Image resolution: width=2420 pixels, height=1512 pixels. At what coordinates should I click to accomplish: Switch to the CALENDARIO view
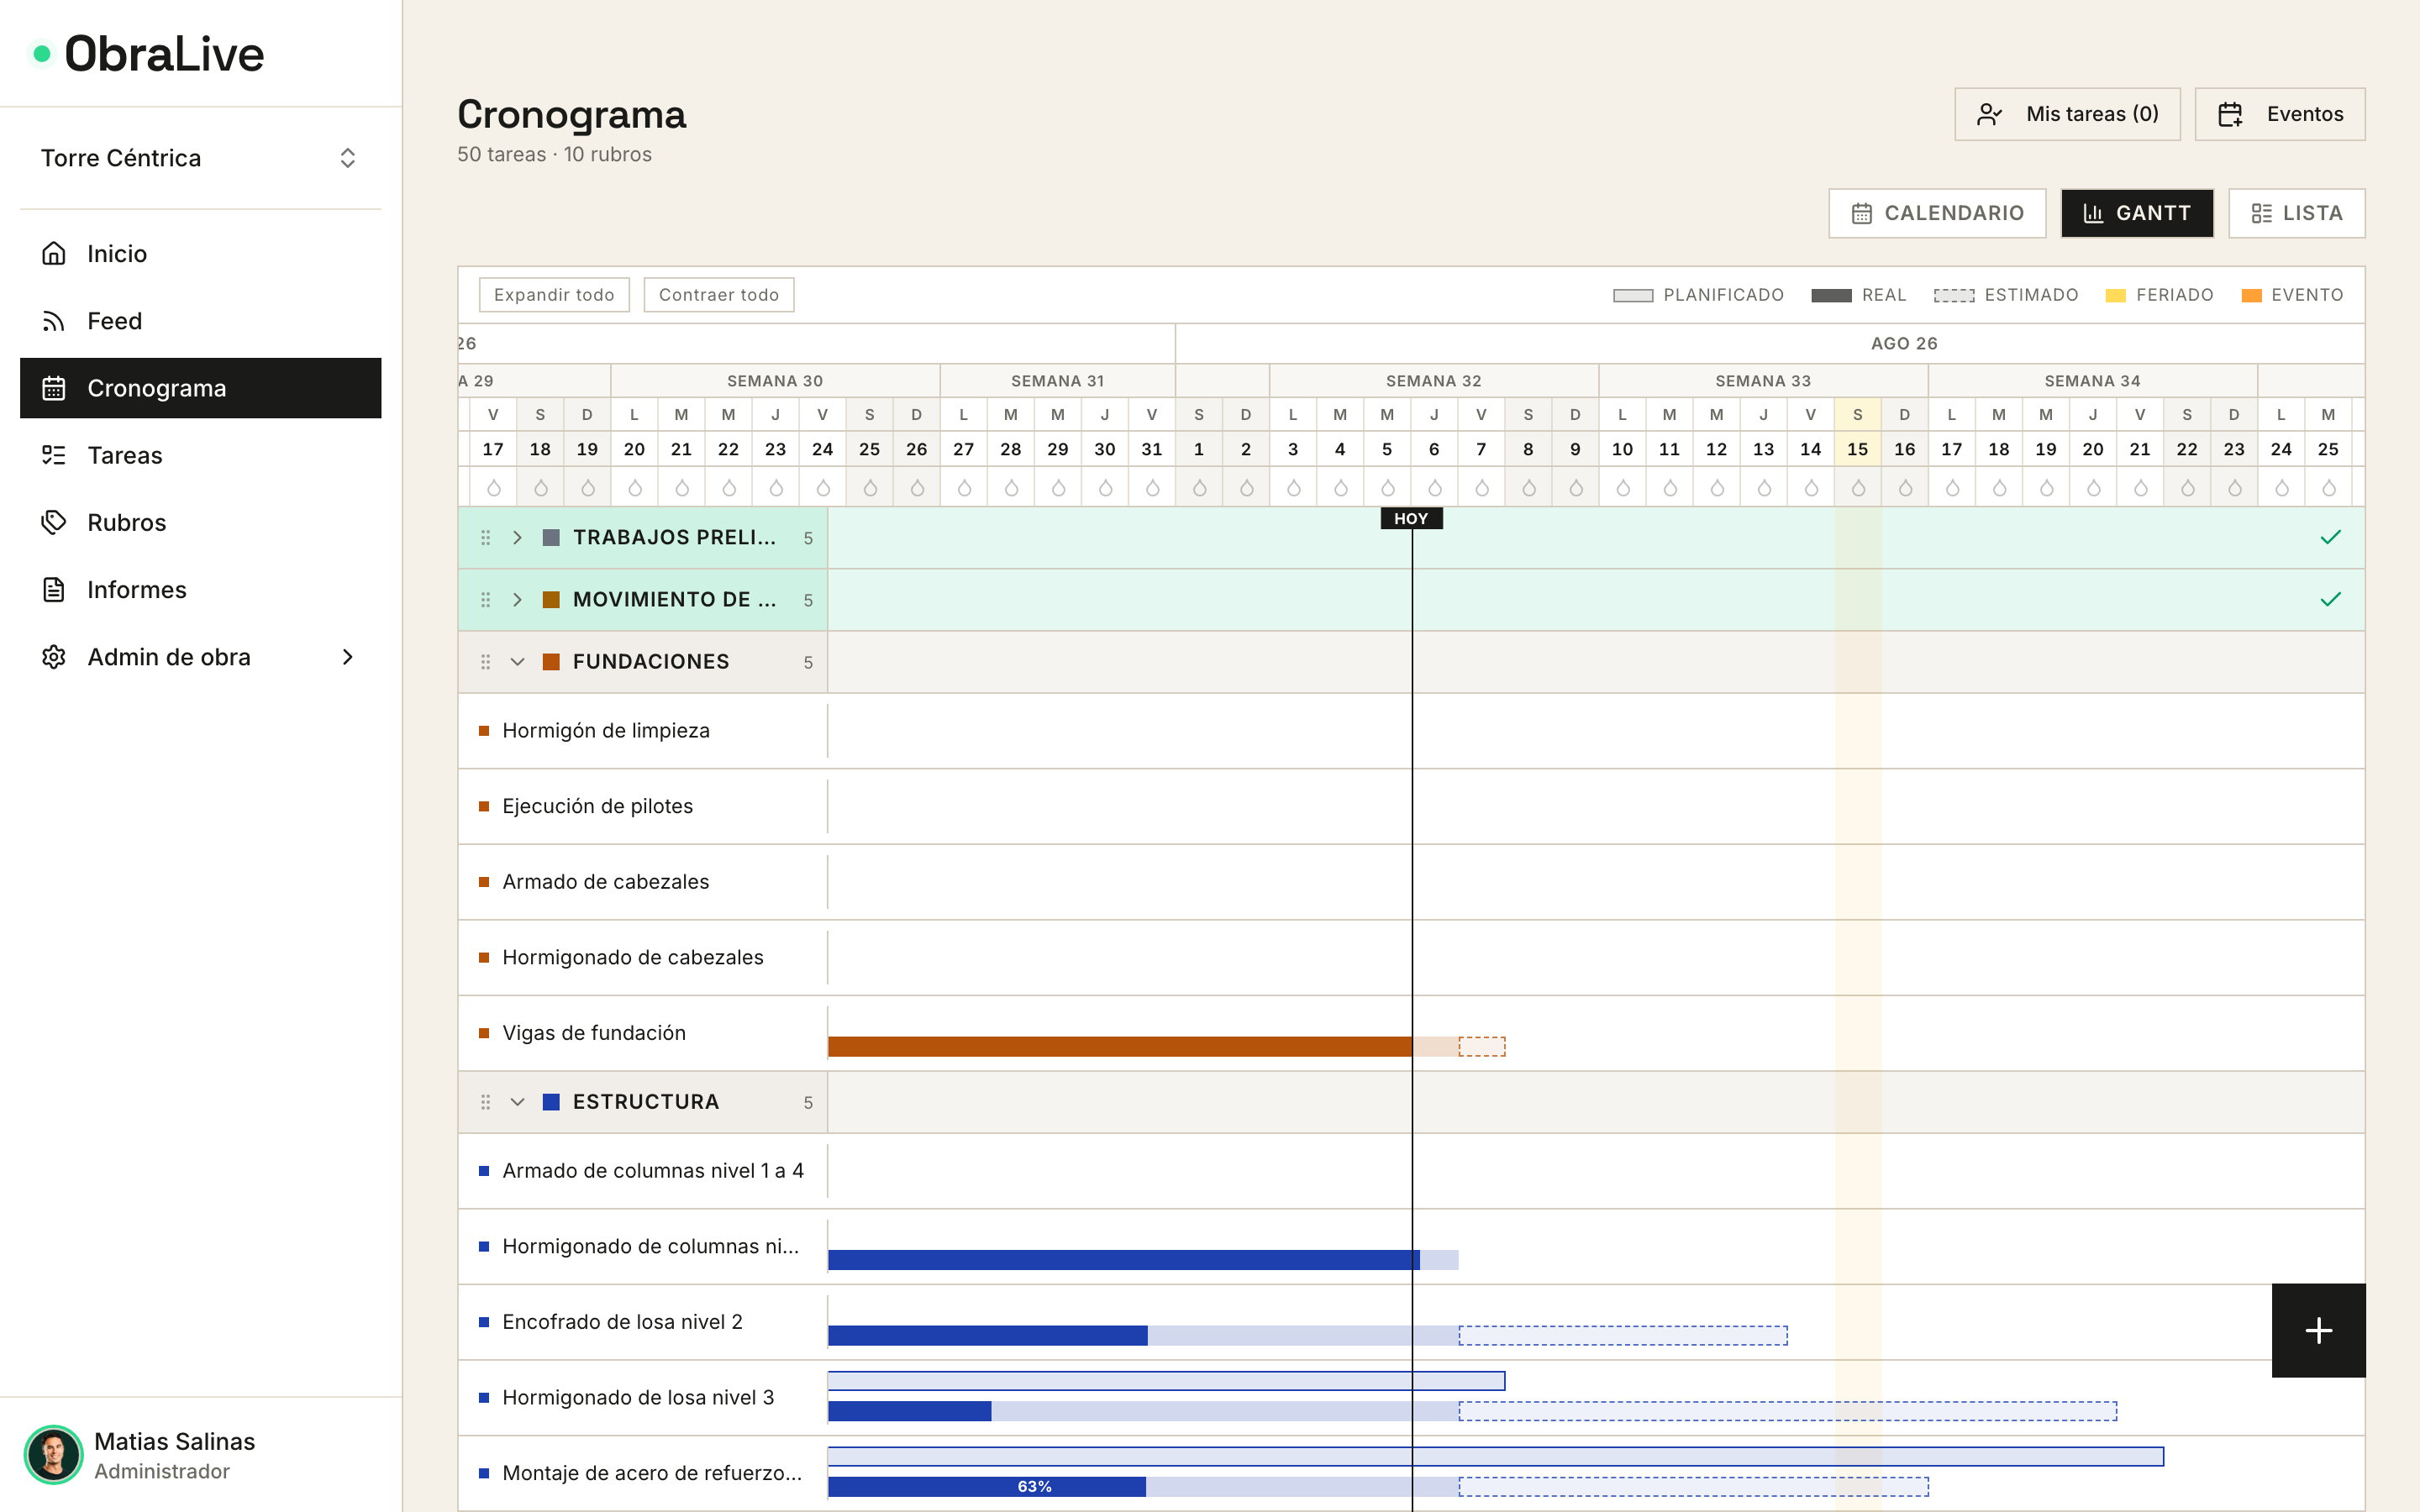tap(1937, 213)
